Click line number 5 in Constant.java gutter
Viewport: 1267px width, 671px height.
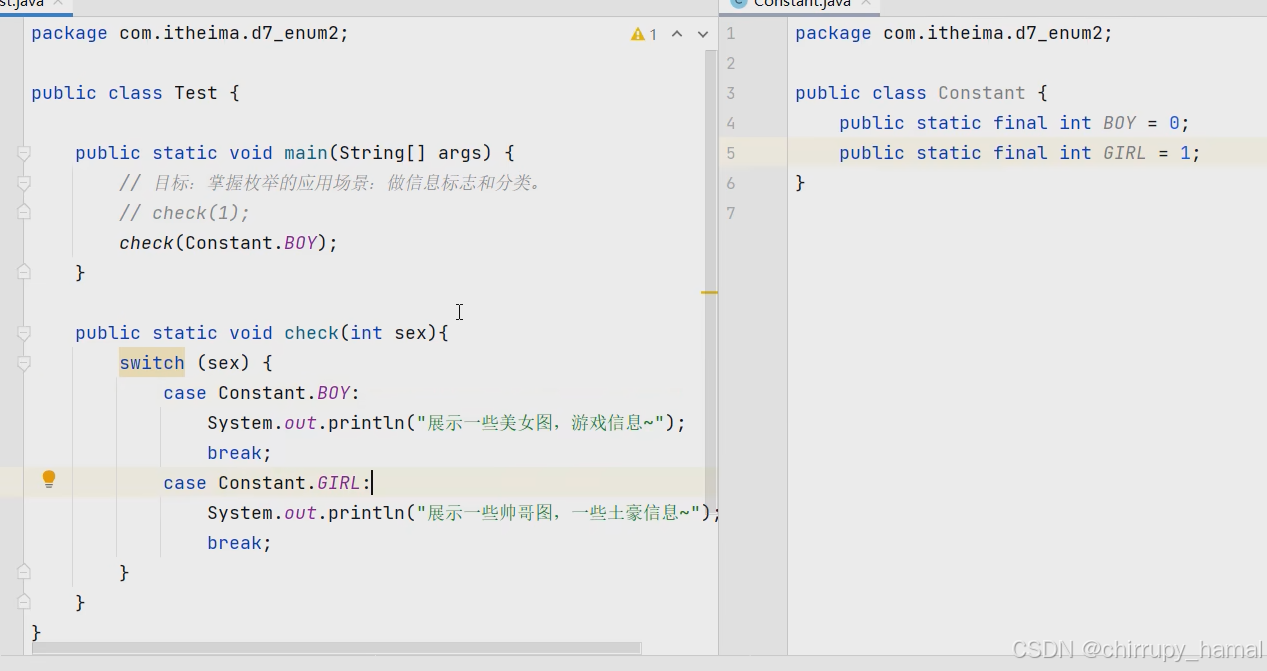tap(730, 153)
